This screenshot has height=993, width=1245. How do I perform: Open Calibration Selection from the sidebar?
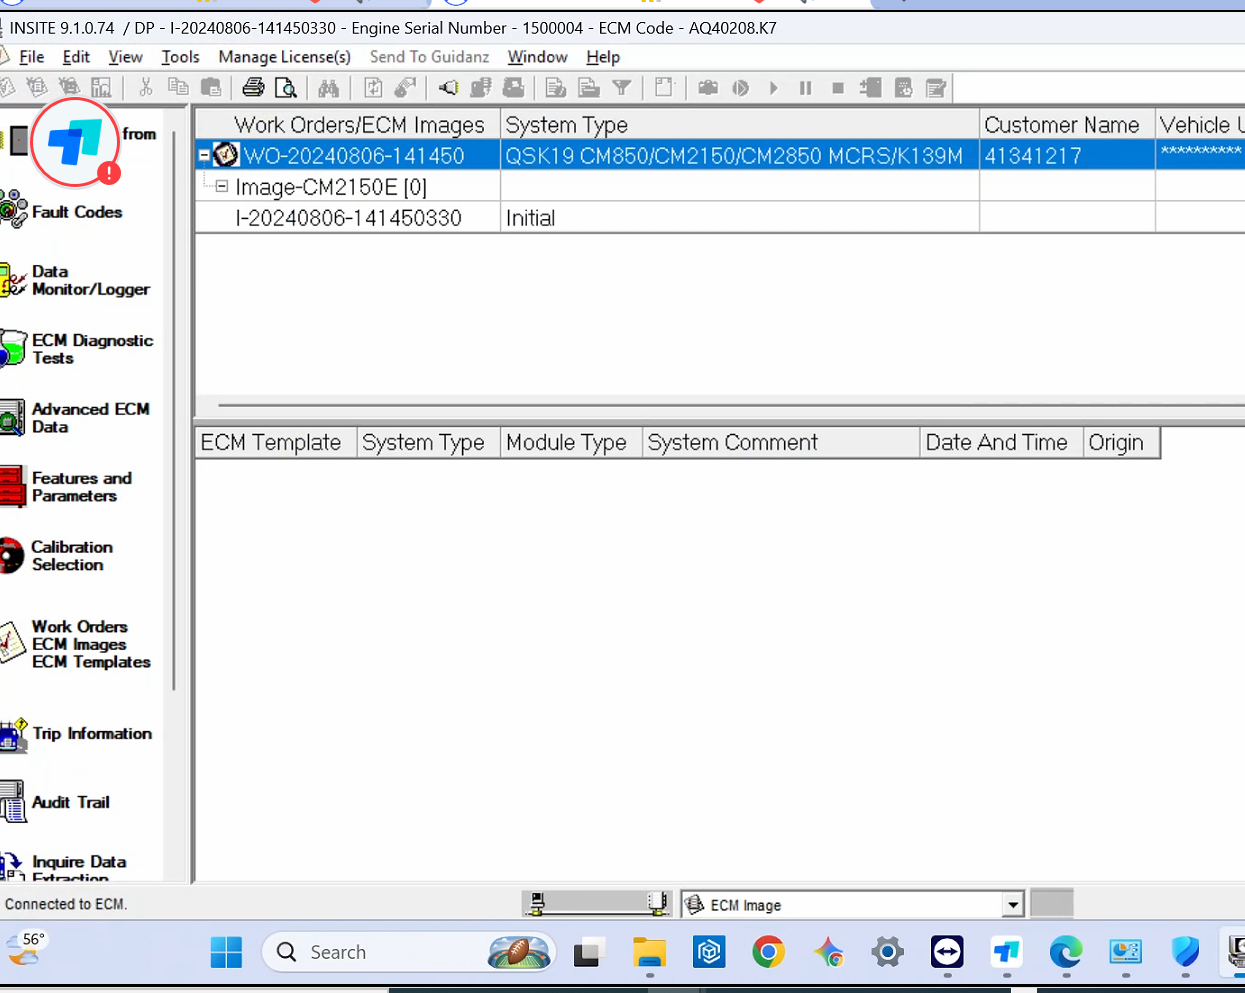(x=57, y=556)
